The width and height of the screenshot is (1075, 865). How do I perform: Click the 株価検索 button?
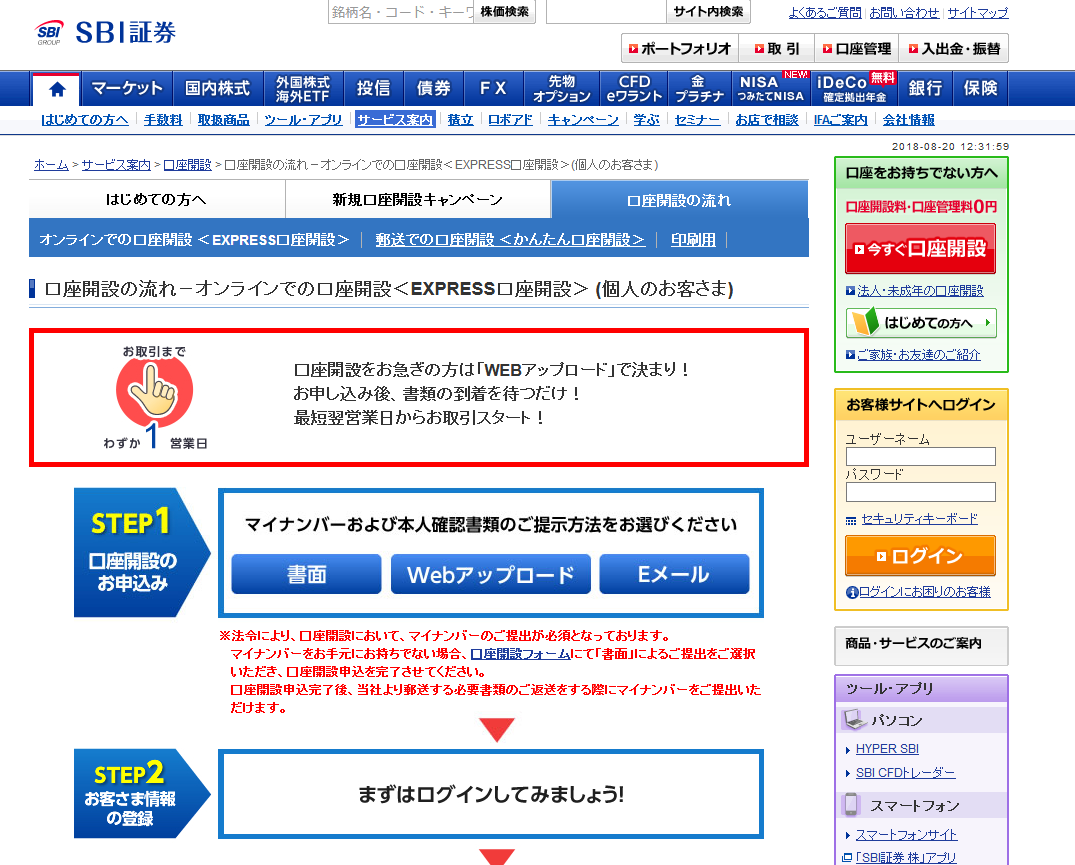click(505, 12)
